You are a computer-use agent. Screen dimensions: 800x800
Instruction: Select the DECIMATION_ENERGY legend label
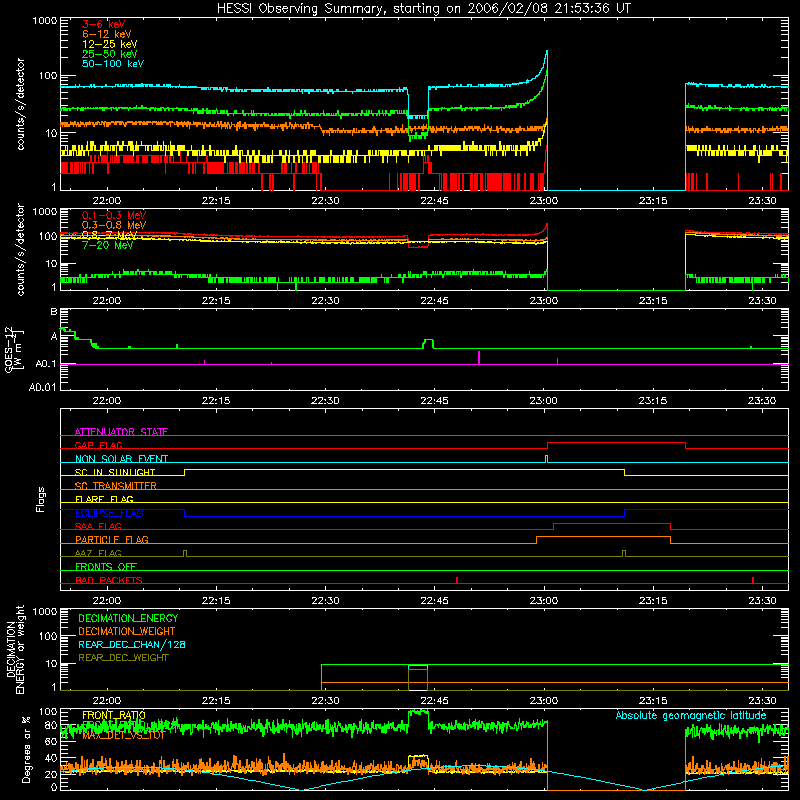pos(128,618)
